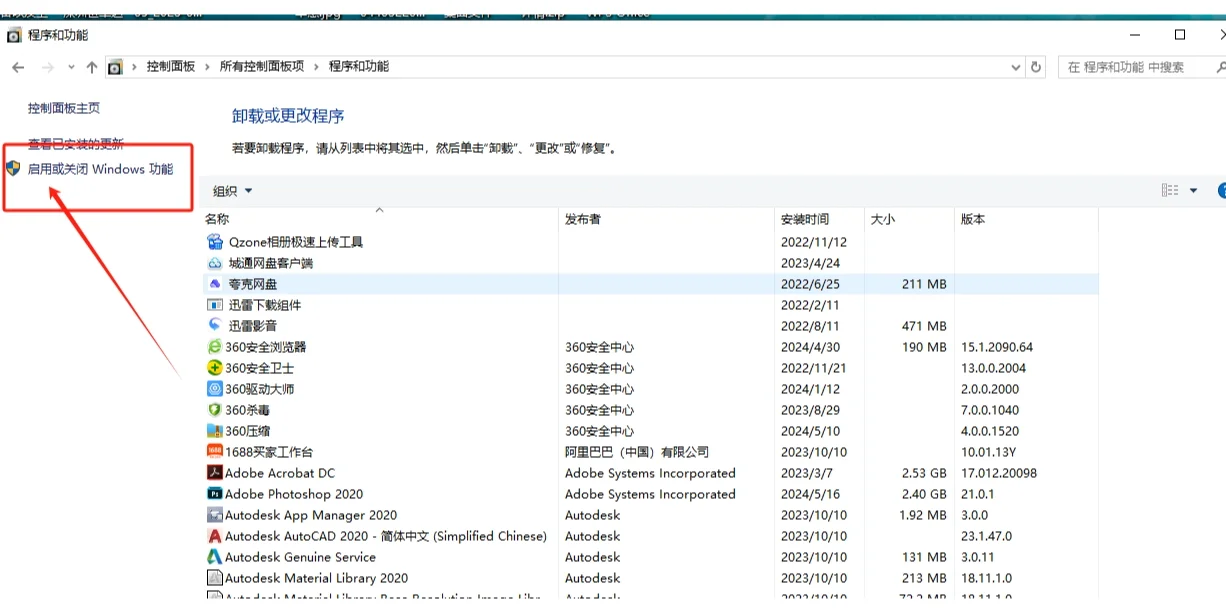Focus the 在 程序和功能 中搜索 box
The height and width of the screenshot is (613, 1226).
point(1135,67)
